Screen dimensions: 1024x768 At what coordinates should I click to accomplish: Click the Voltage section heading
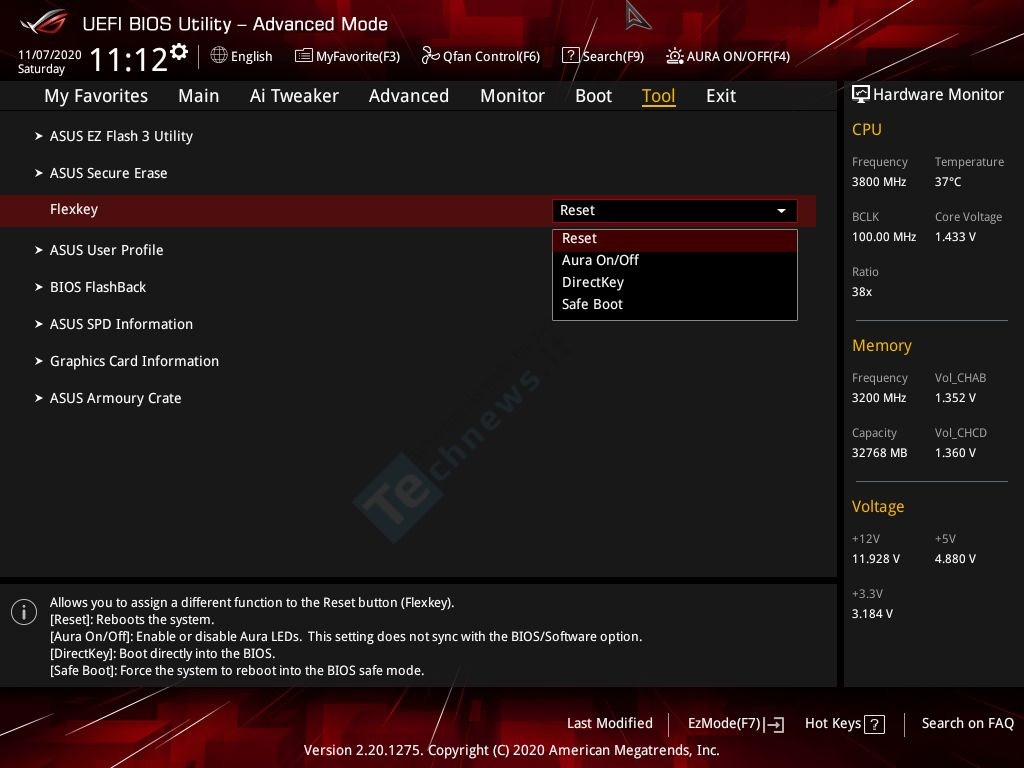coord(878,507)
